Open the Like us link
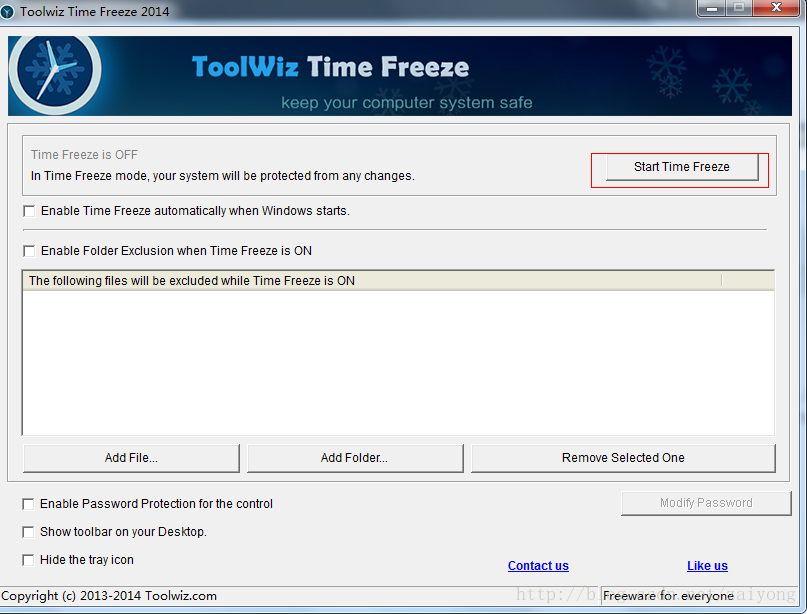807x614 pixels. click(x=707, y=566)
